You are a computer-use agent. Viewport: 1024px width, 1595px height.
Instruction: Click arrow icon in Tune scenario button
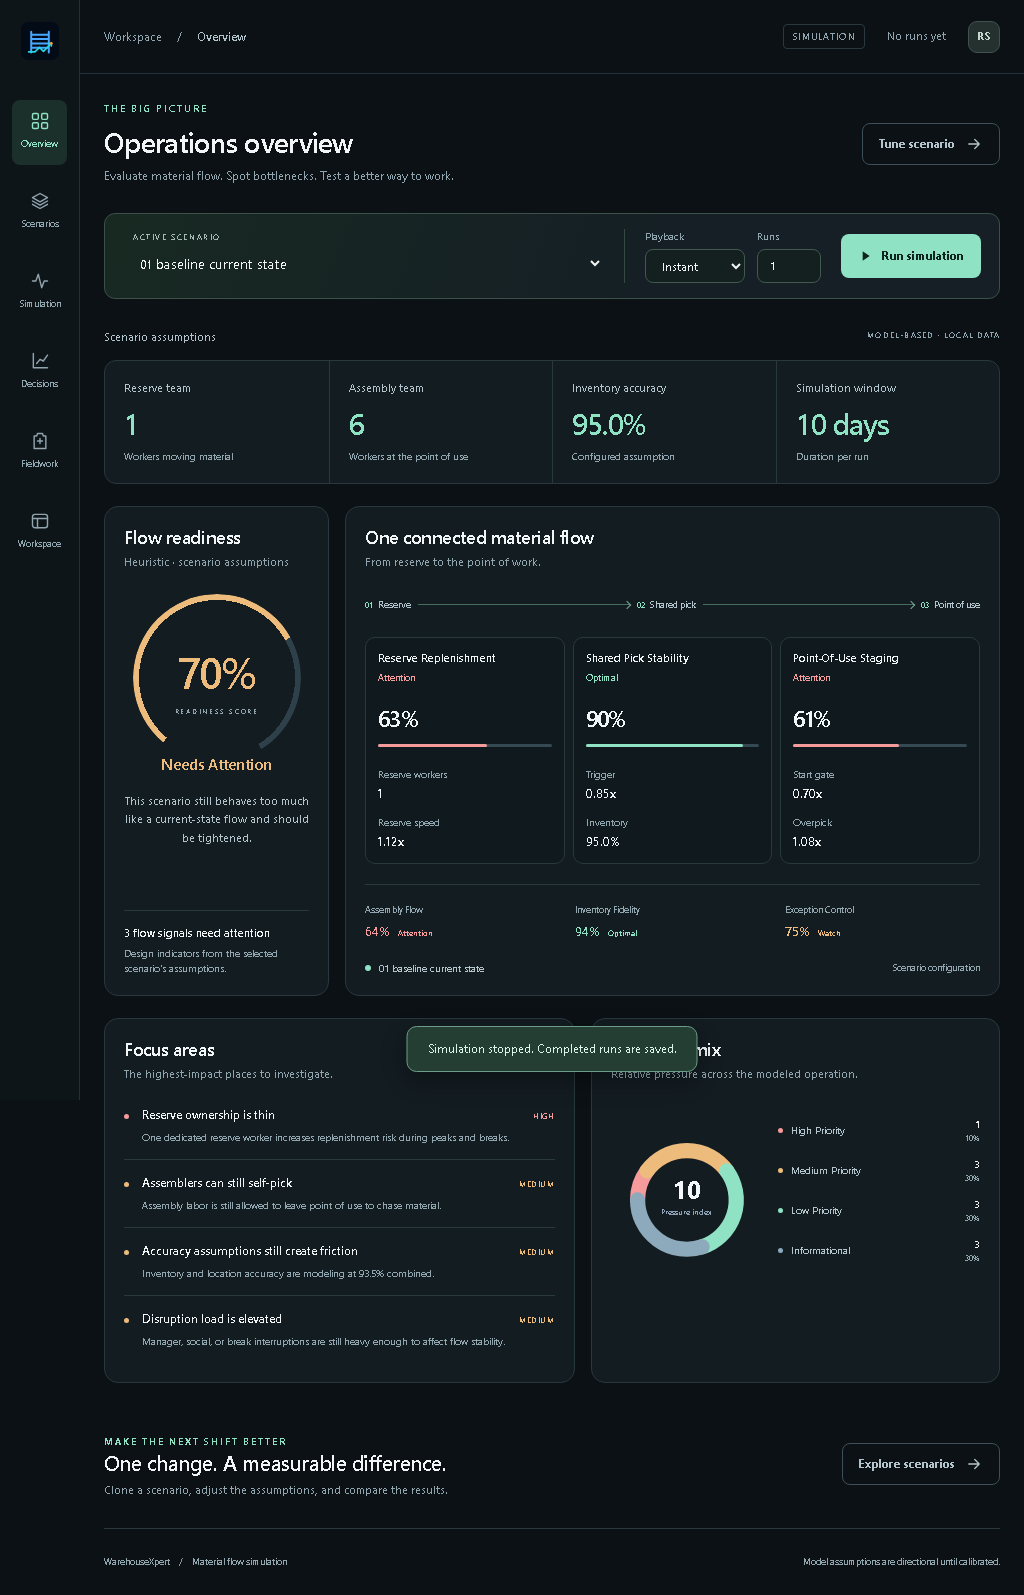tap(974, 144)
